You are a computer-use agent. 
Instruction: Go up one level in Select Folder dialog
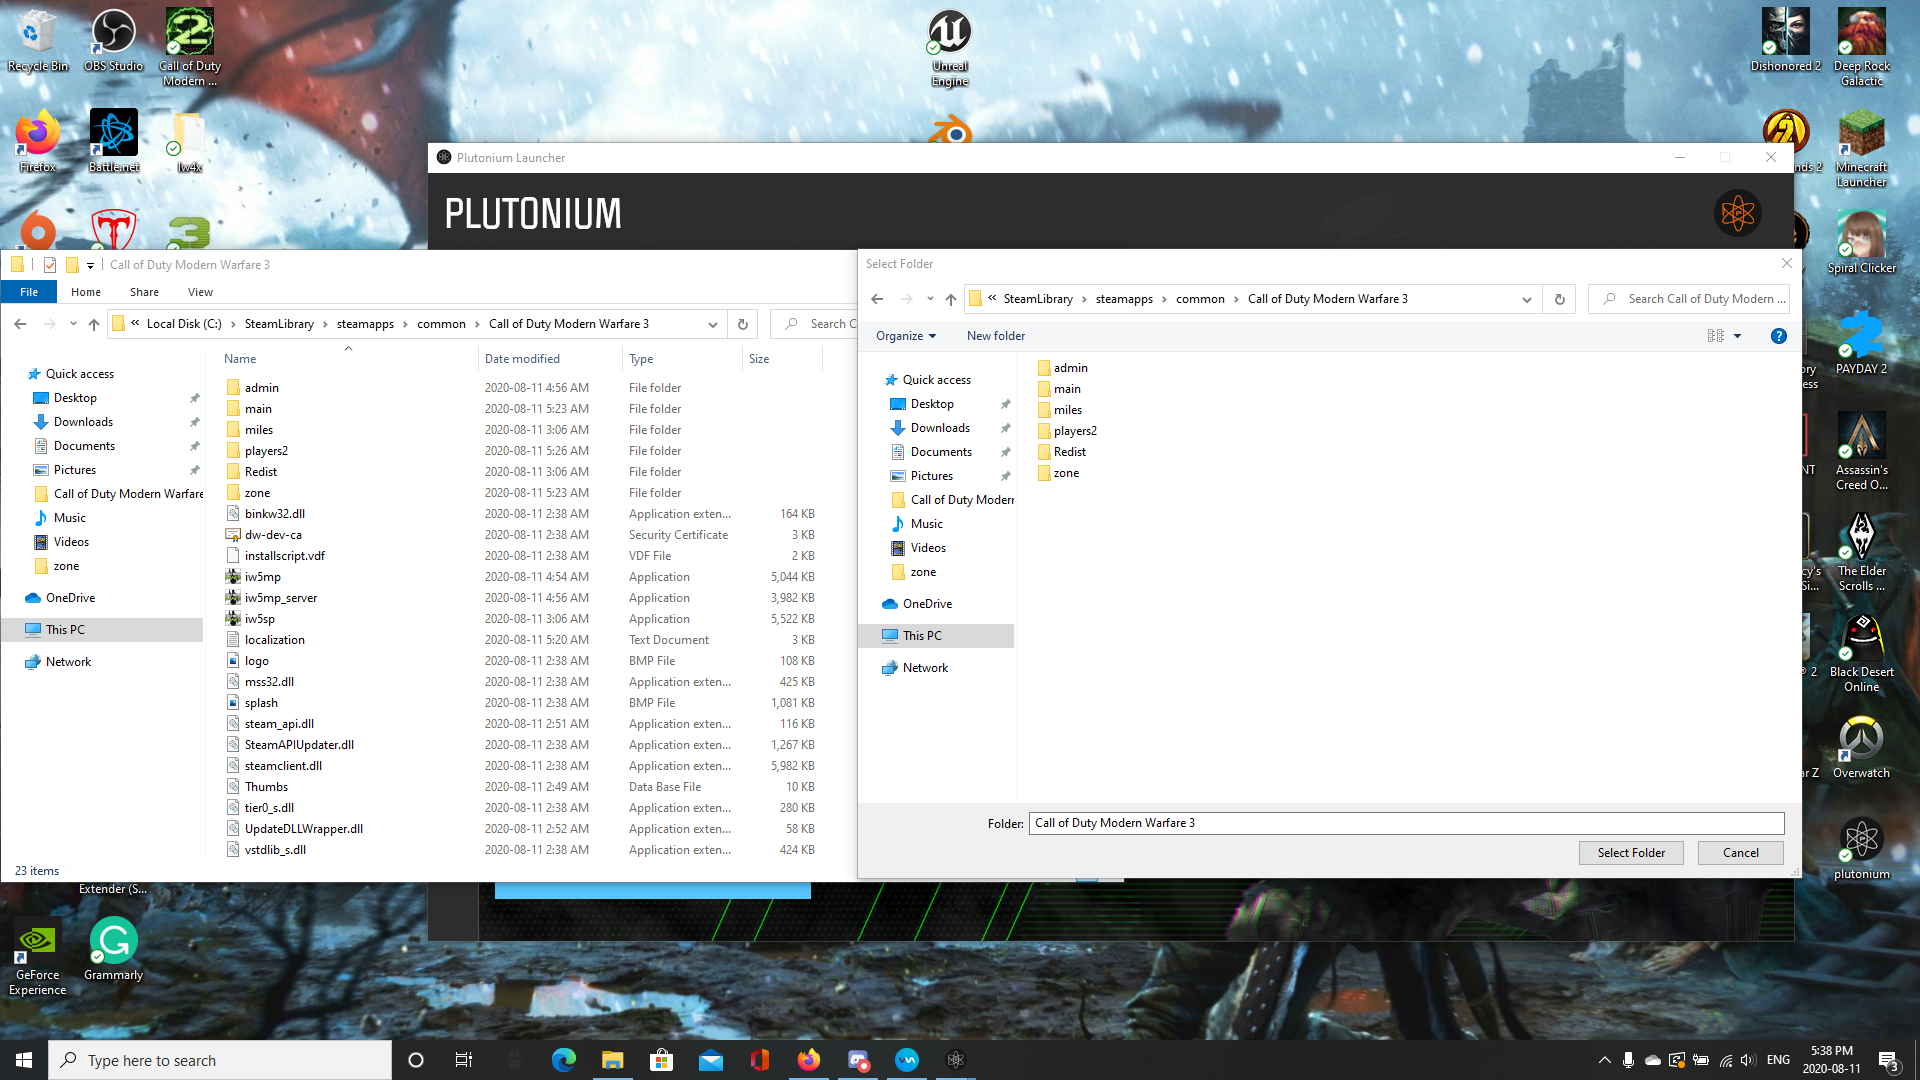click(x=950, y=299)
